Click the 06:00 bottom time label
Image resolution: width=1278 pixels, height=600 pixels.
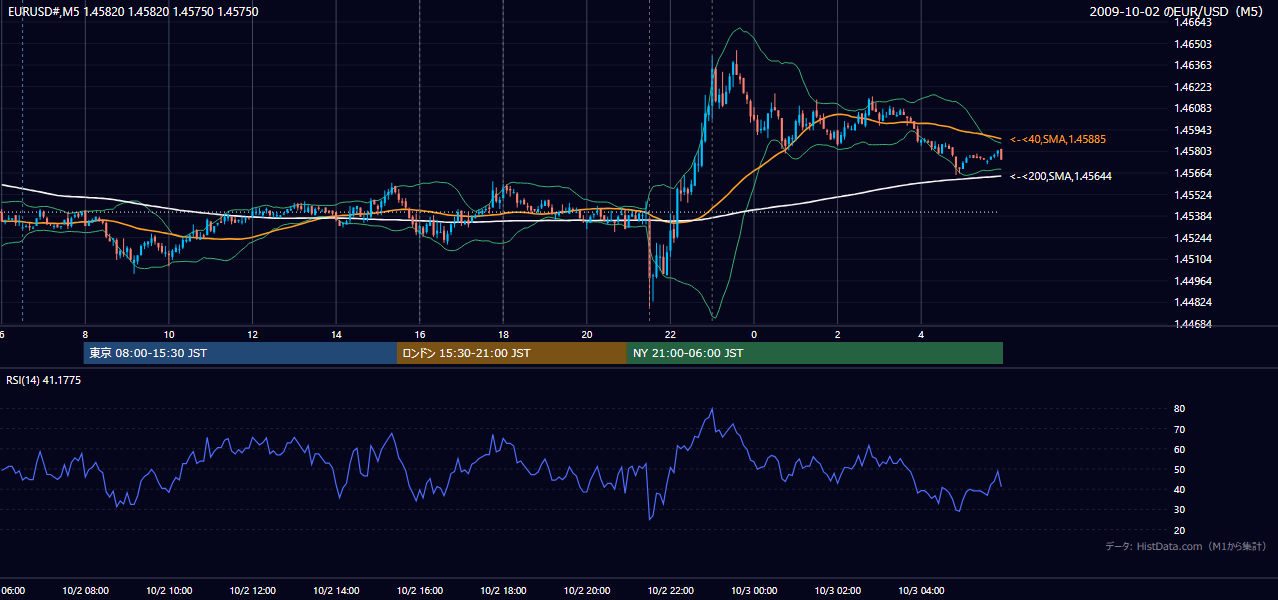point(12,590)
